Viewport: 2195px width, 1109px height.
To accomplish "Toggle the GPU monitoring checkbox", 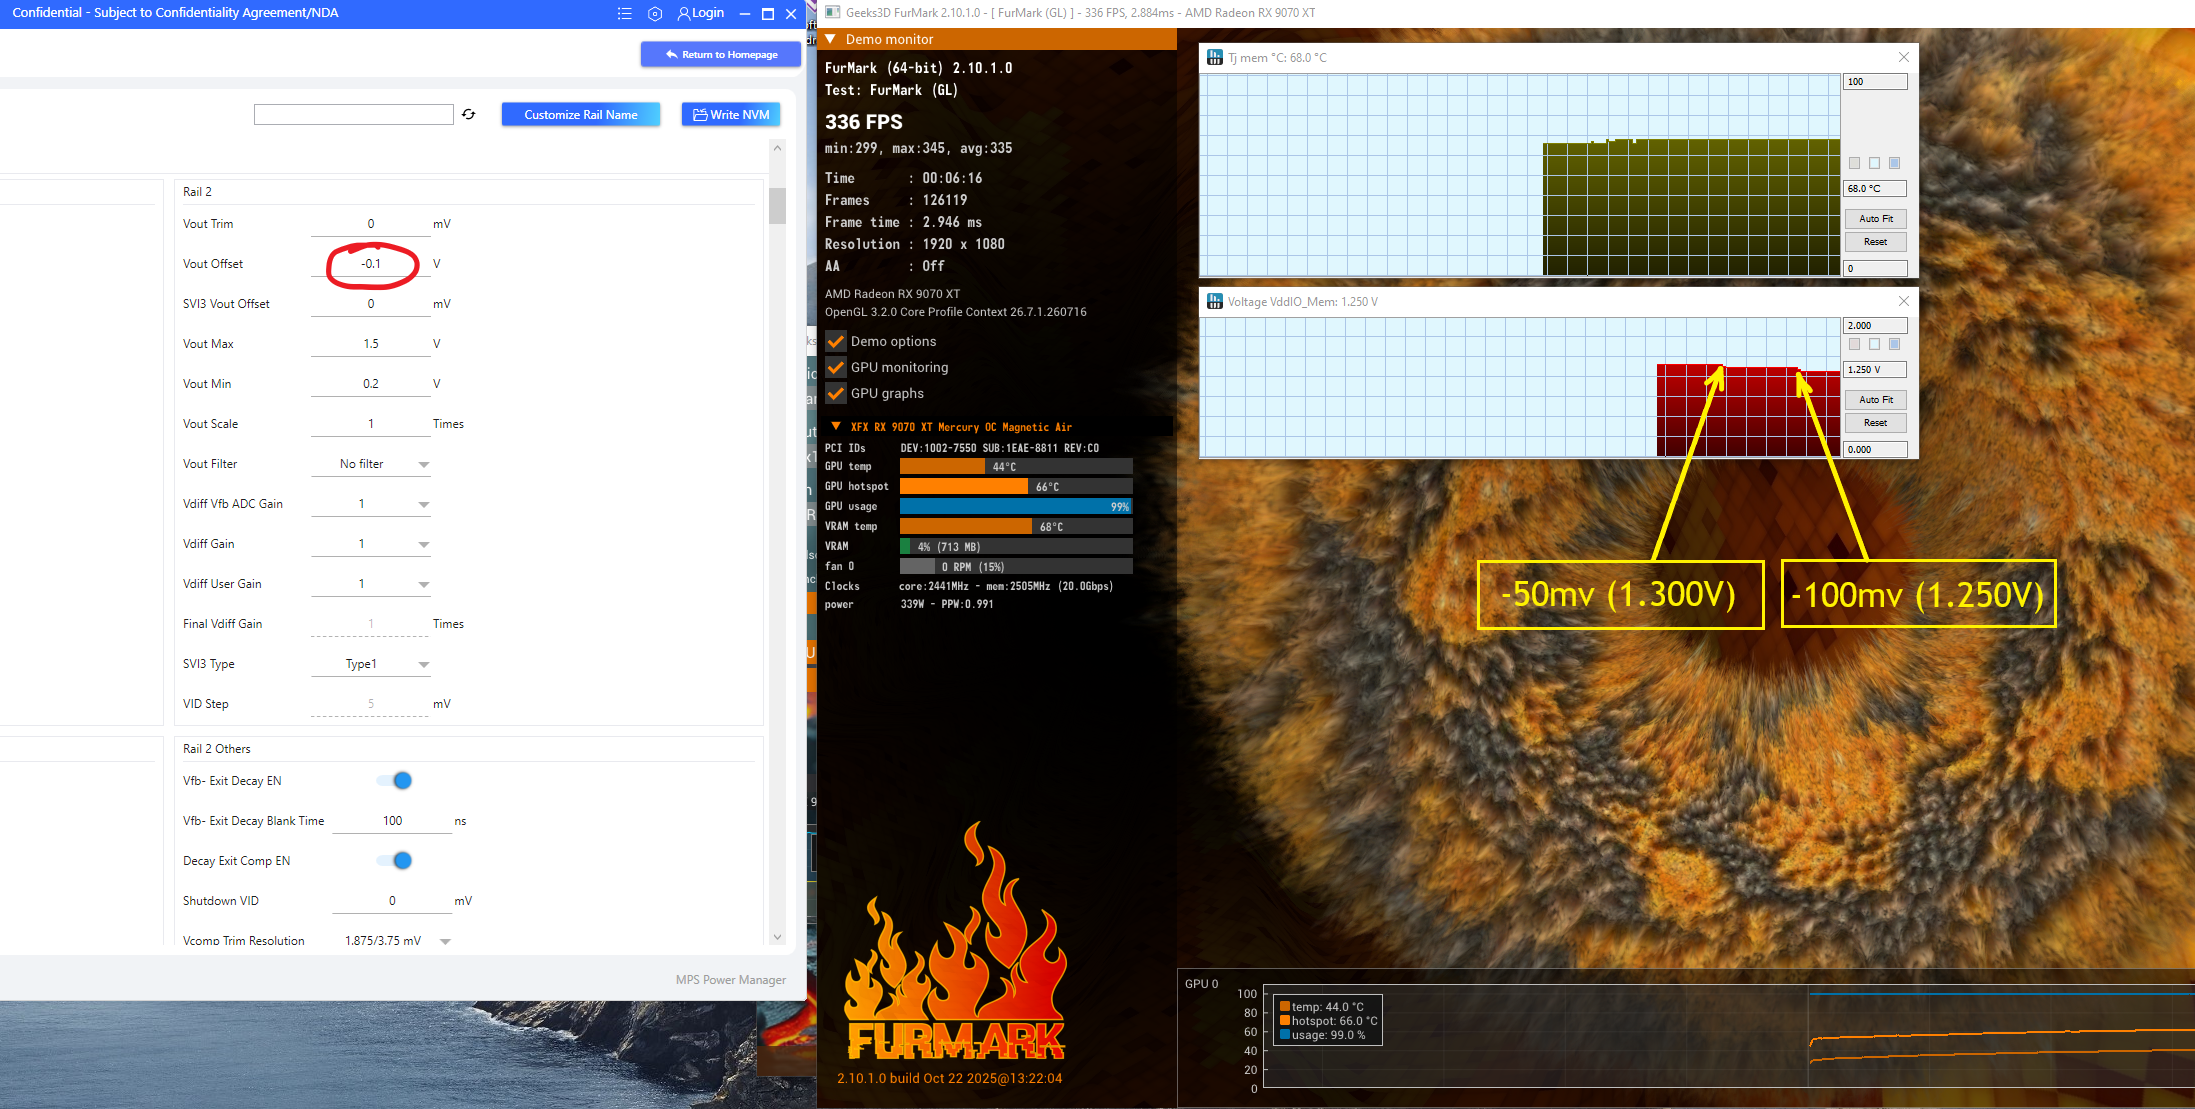I will click(x=836, y=368).
